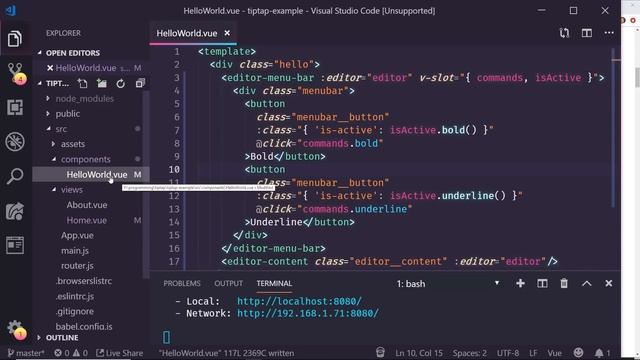The height and width of the screenshot is (360, 640).
Task: Split the terminal panel
Action: [542, 283]
